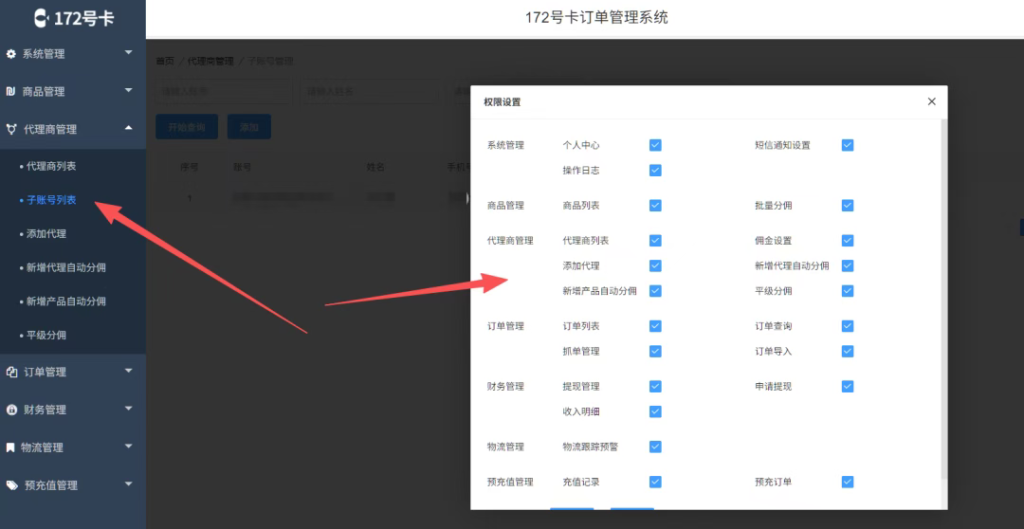Click the 订单管理 sidebar icon
Screen dimensions: 1024x529
11,372
